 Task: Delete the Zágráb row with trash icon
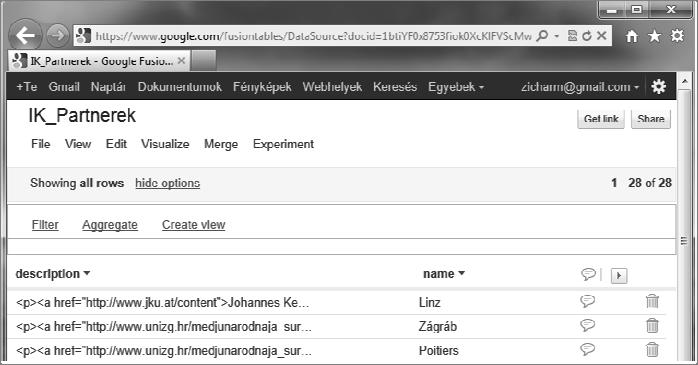[652, 325]
